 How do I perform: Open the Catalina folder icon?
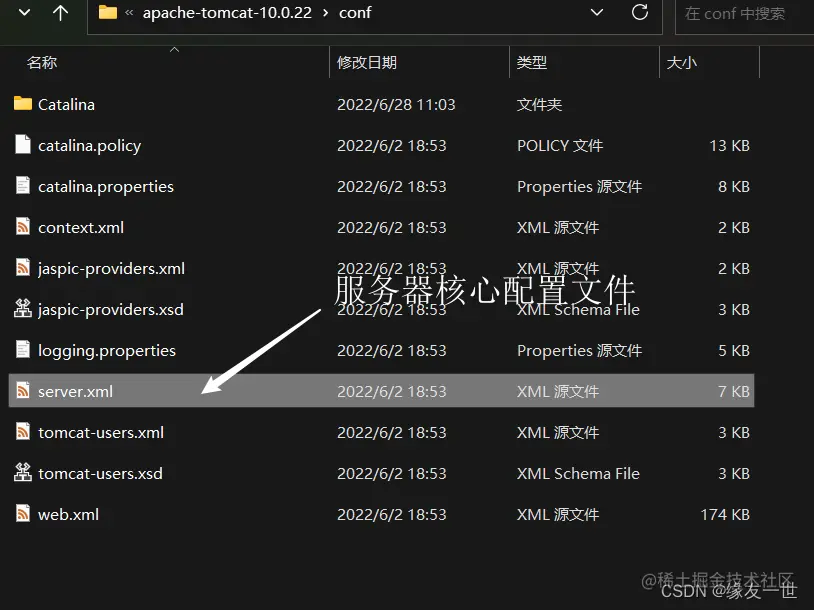coord(22,104)
